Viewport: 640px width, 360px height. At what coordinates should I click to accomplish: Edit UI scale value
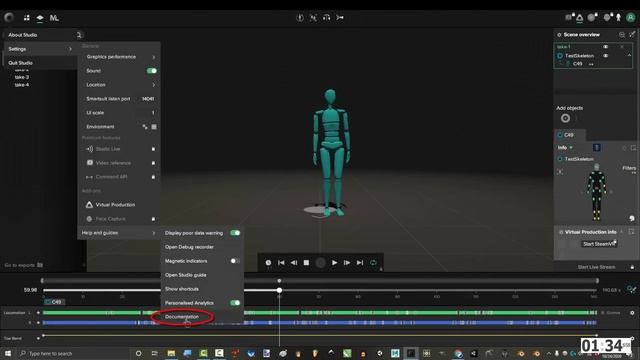pyautogui.click(x=153, y=113)
